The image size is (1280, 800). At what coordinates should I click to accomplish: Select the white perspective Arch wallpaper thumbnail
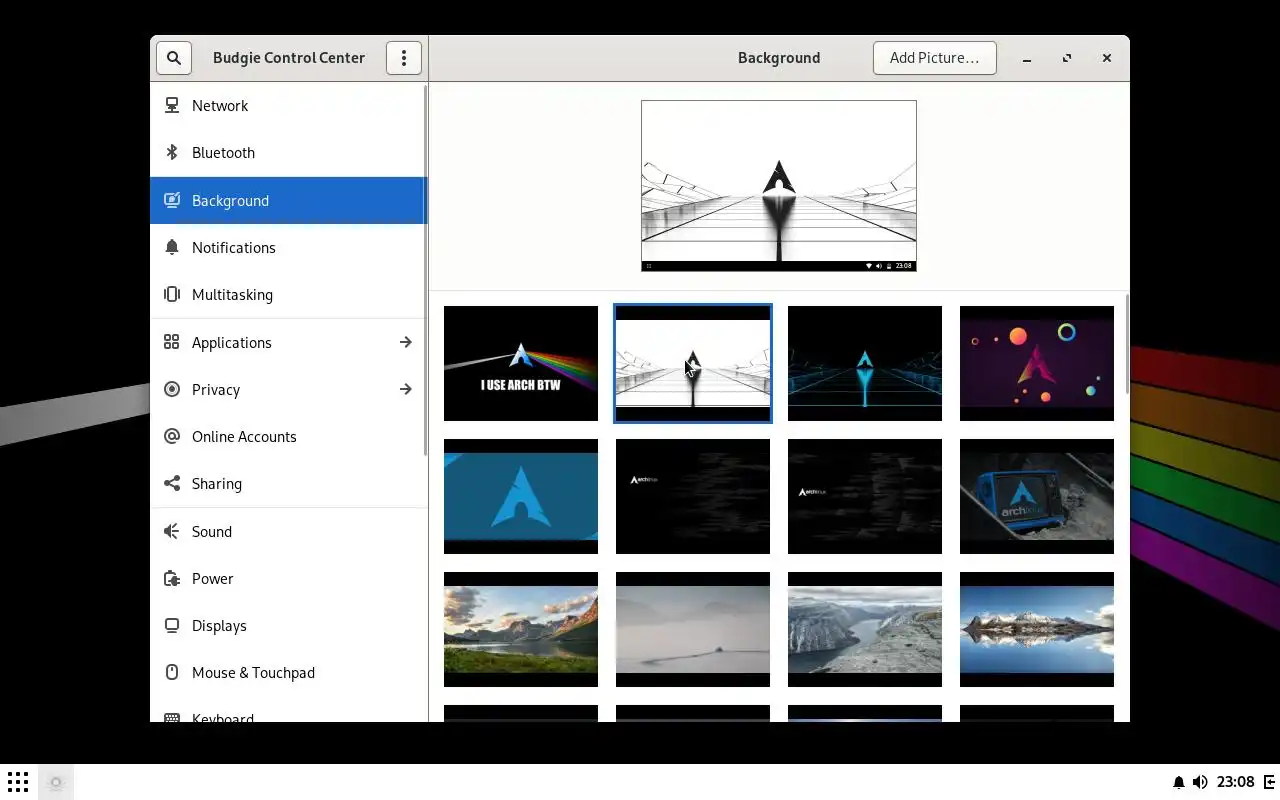693,363
